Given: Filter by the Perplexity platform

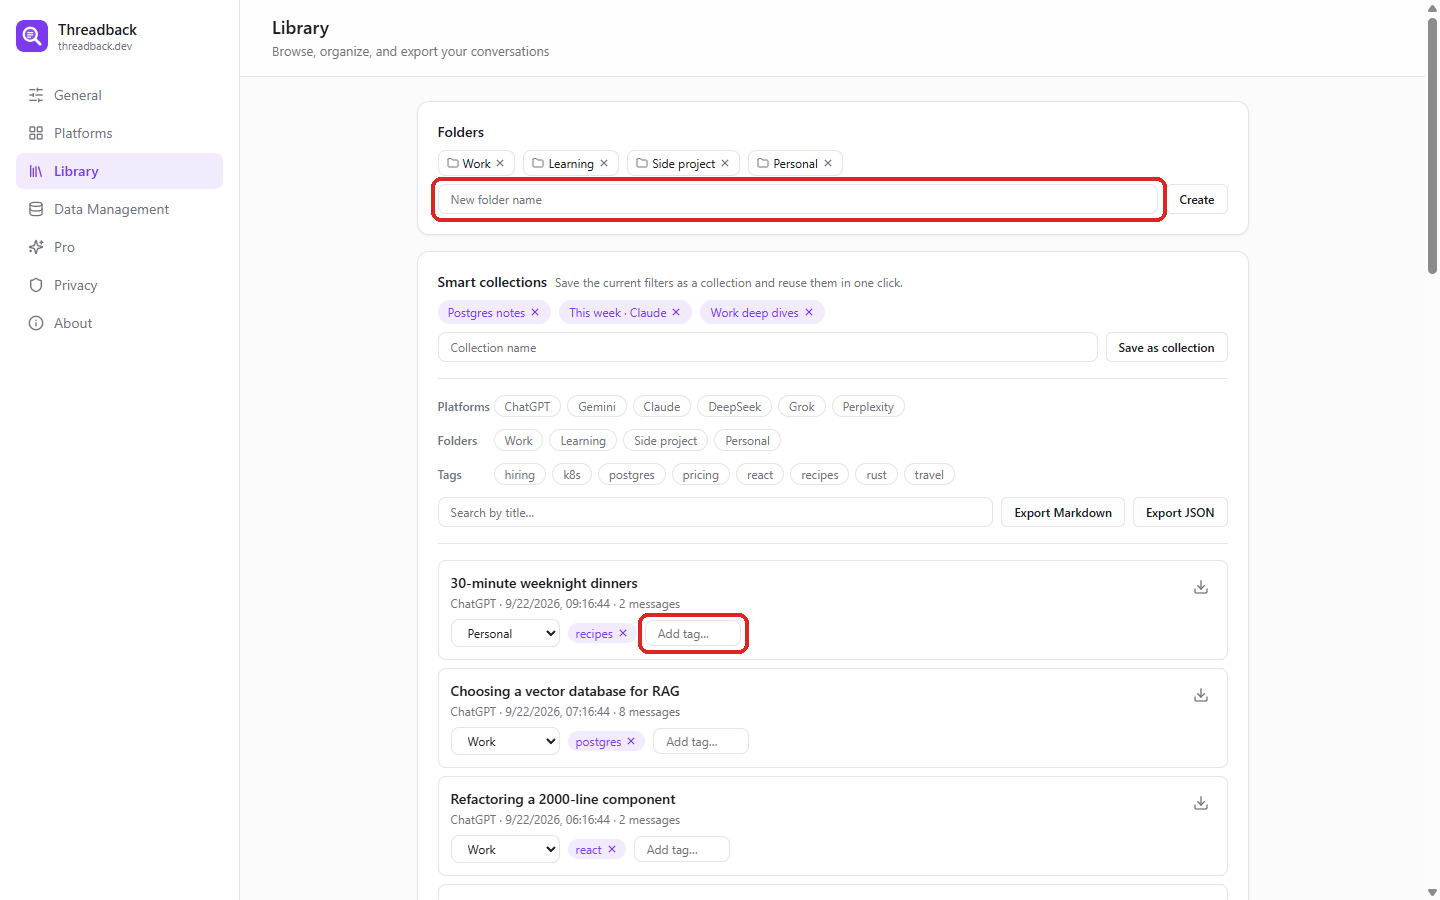Looking at the screenshot, I should pyautogui.click(x=868, y=406).
